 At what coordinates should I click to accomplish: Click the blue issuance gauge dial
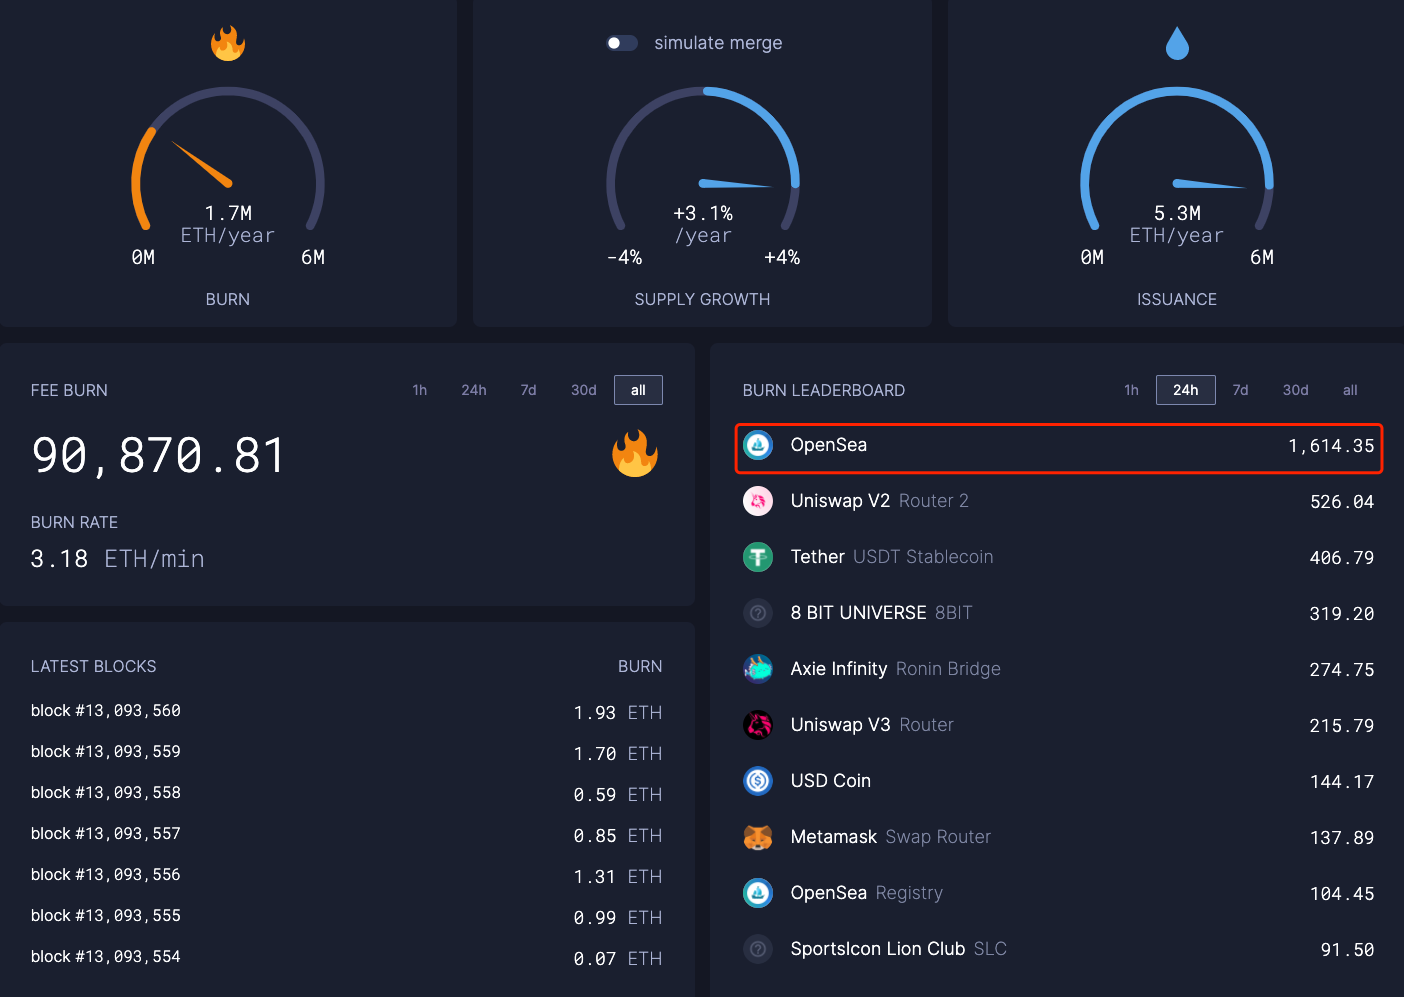[x=1177, y=160]
